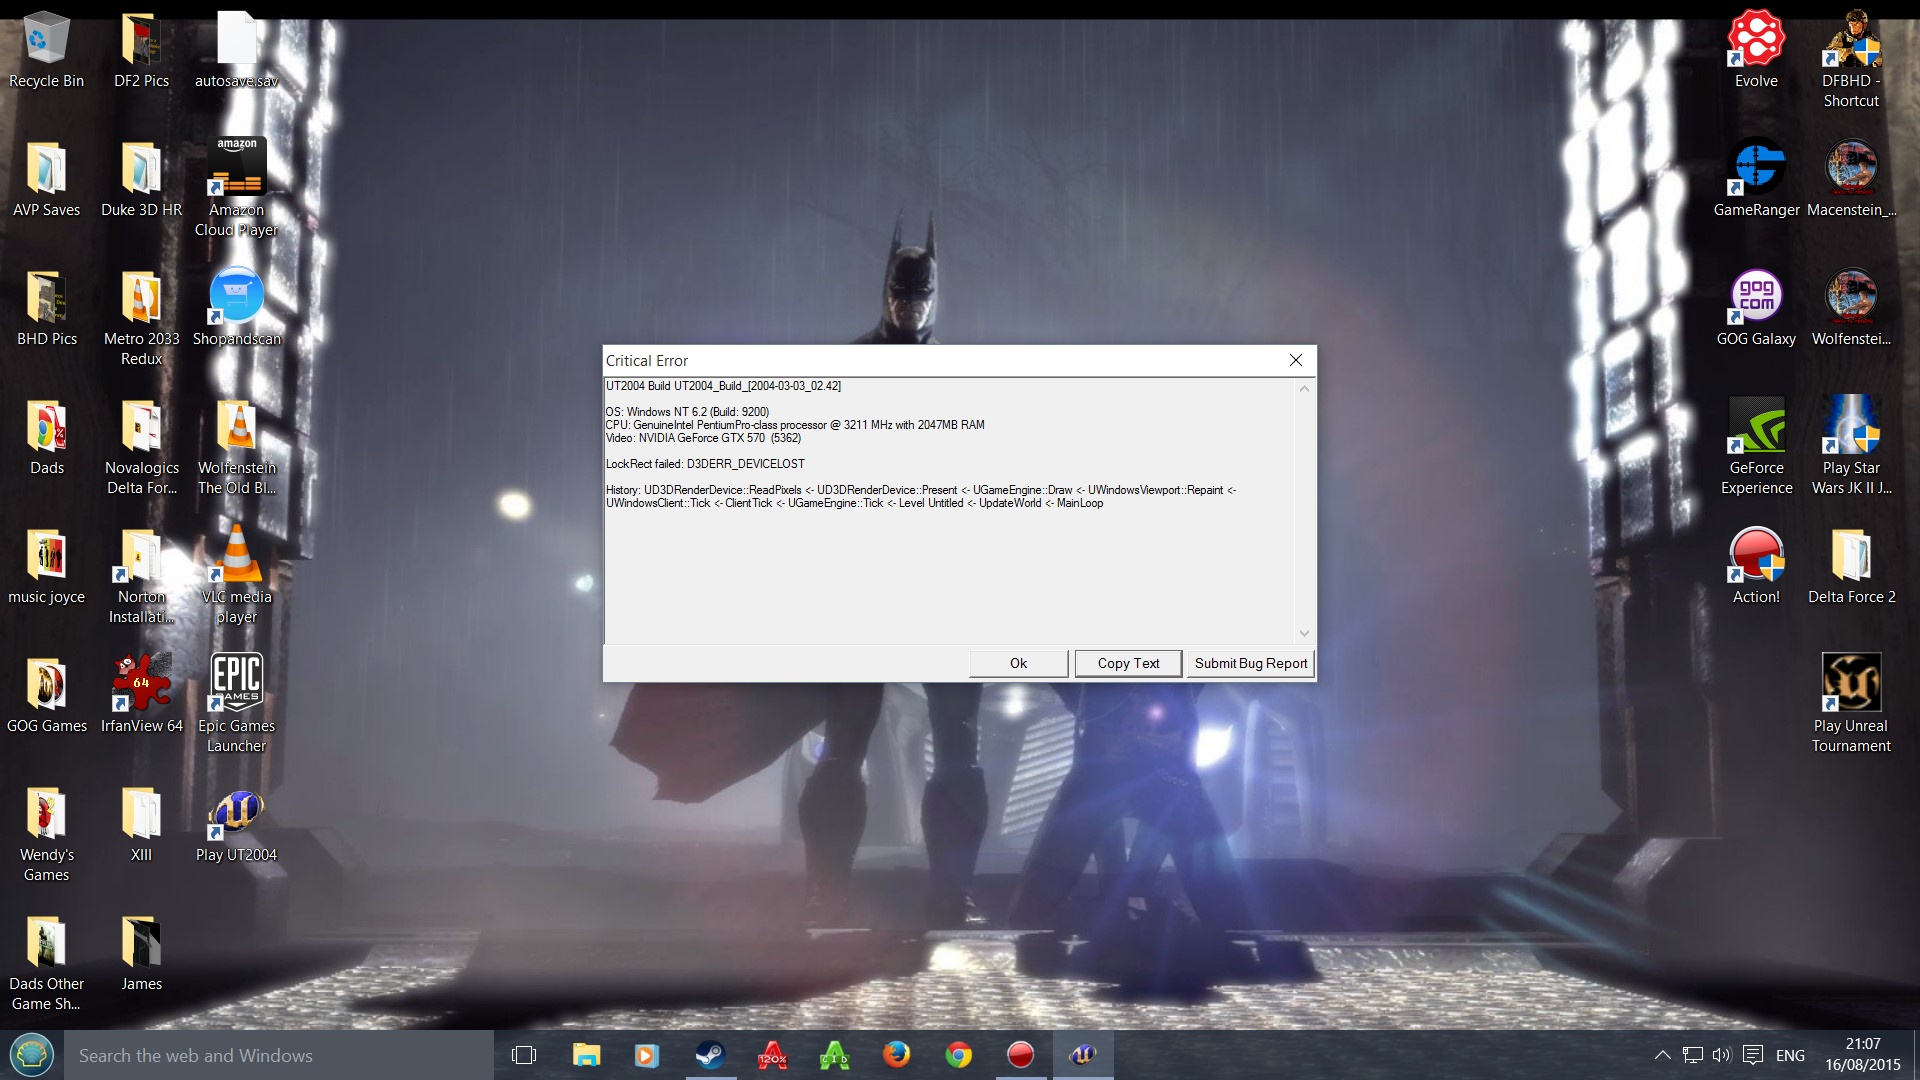Open the Delta Force 2 folder

tap(1851, 566)
